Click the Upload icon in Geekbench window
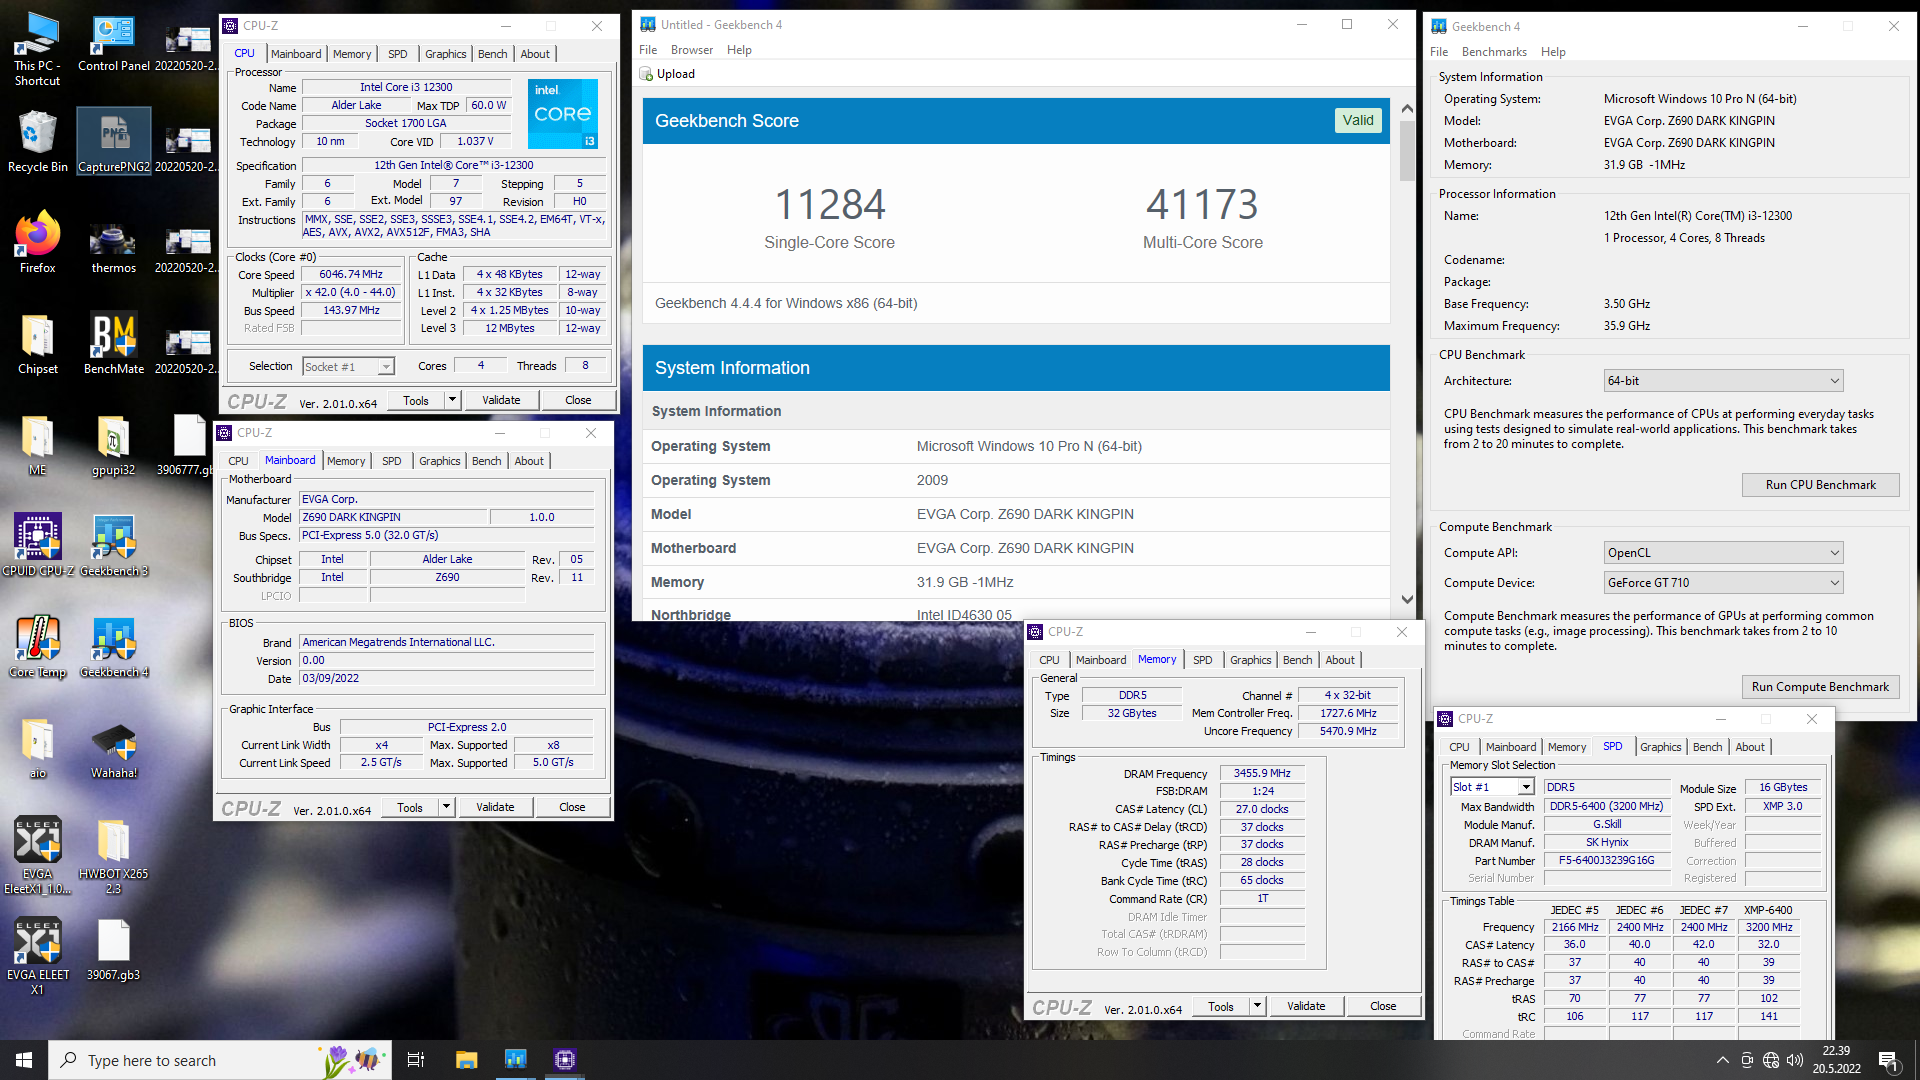 click(646, 74)
